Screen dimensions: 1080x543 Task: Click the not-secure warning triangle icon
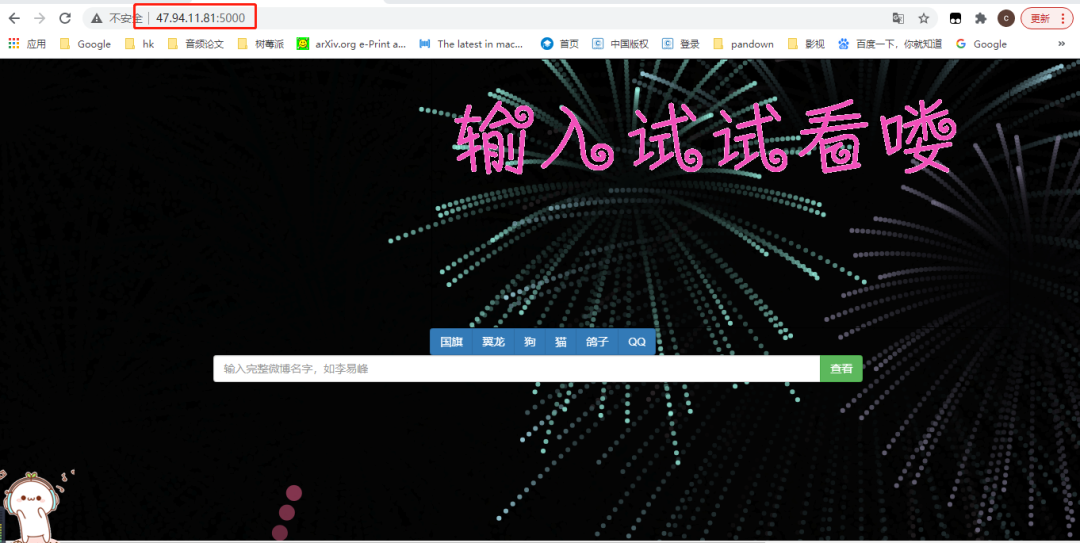pos(96,19)
